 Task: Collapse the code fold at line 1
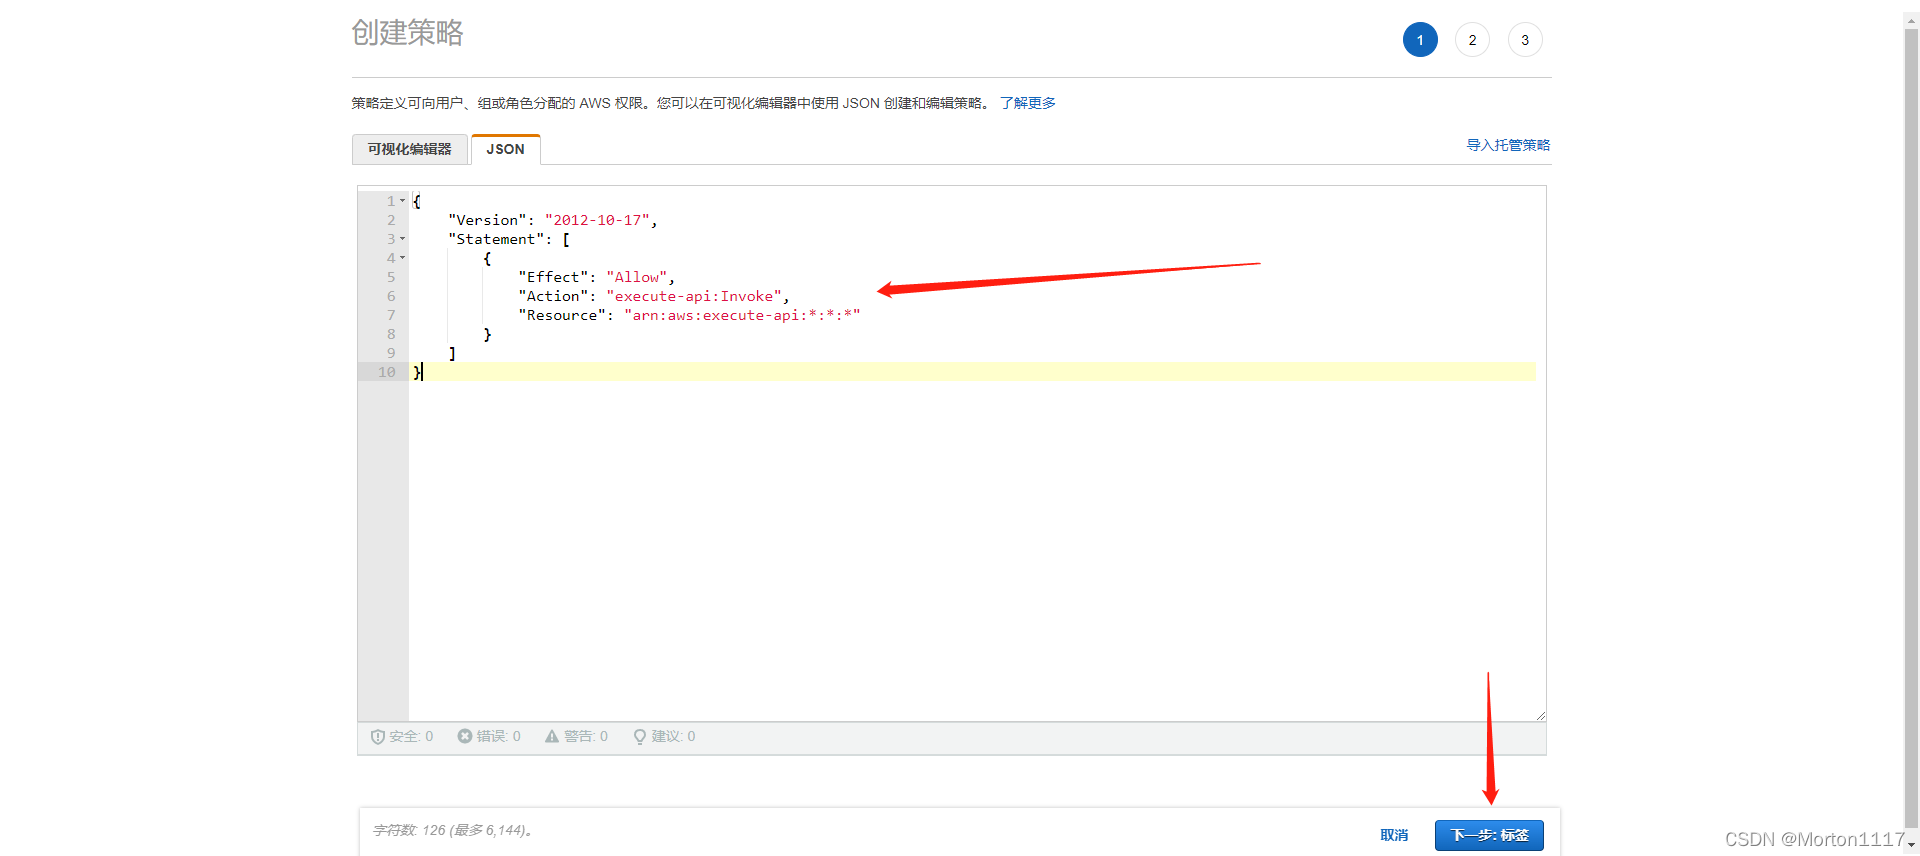[x=403, y=201]
